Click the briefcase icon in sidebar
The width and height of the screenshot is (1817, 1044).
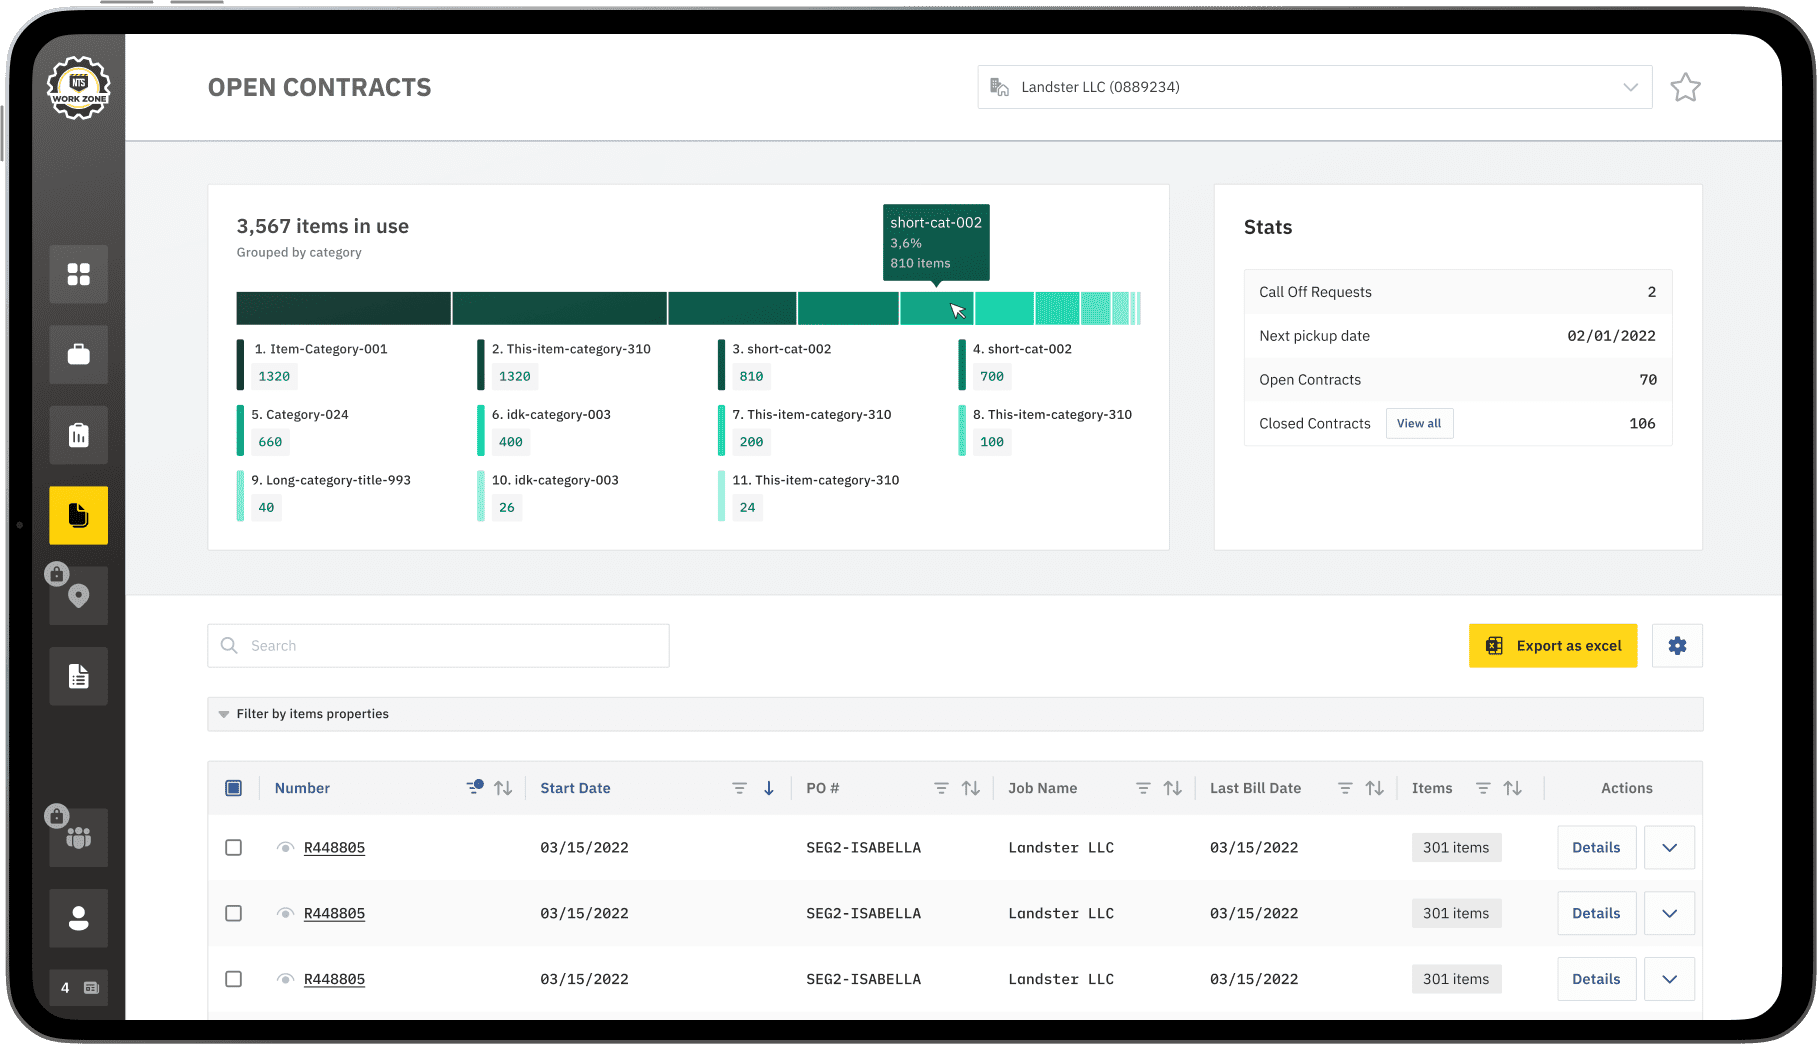(78, 355)
